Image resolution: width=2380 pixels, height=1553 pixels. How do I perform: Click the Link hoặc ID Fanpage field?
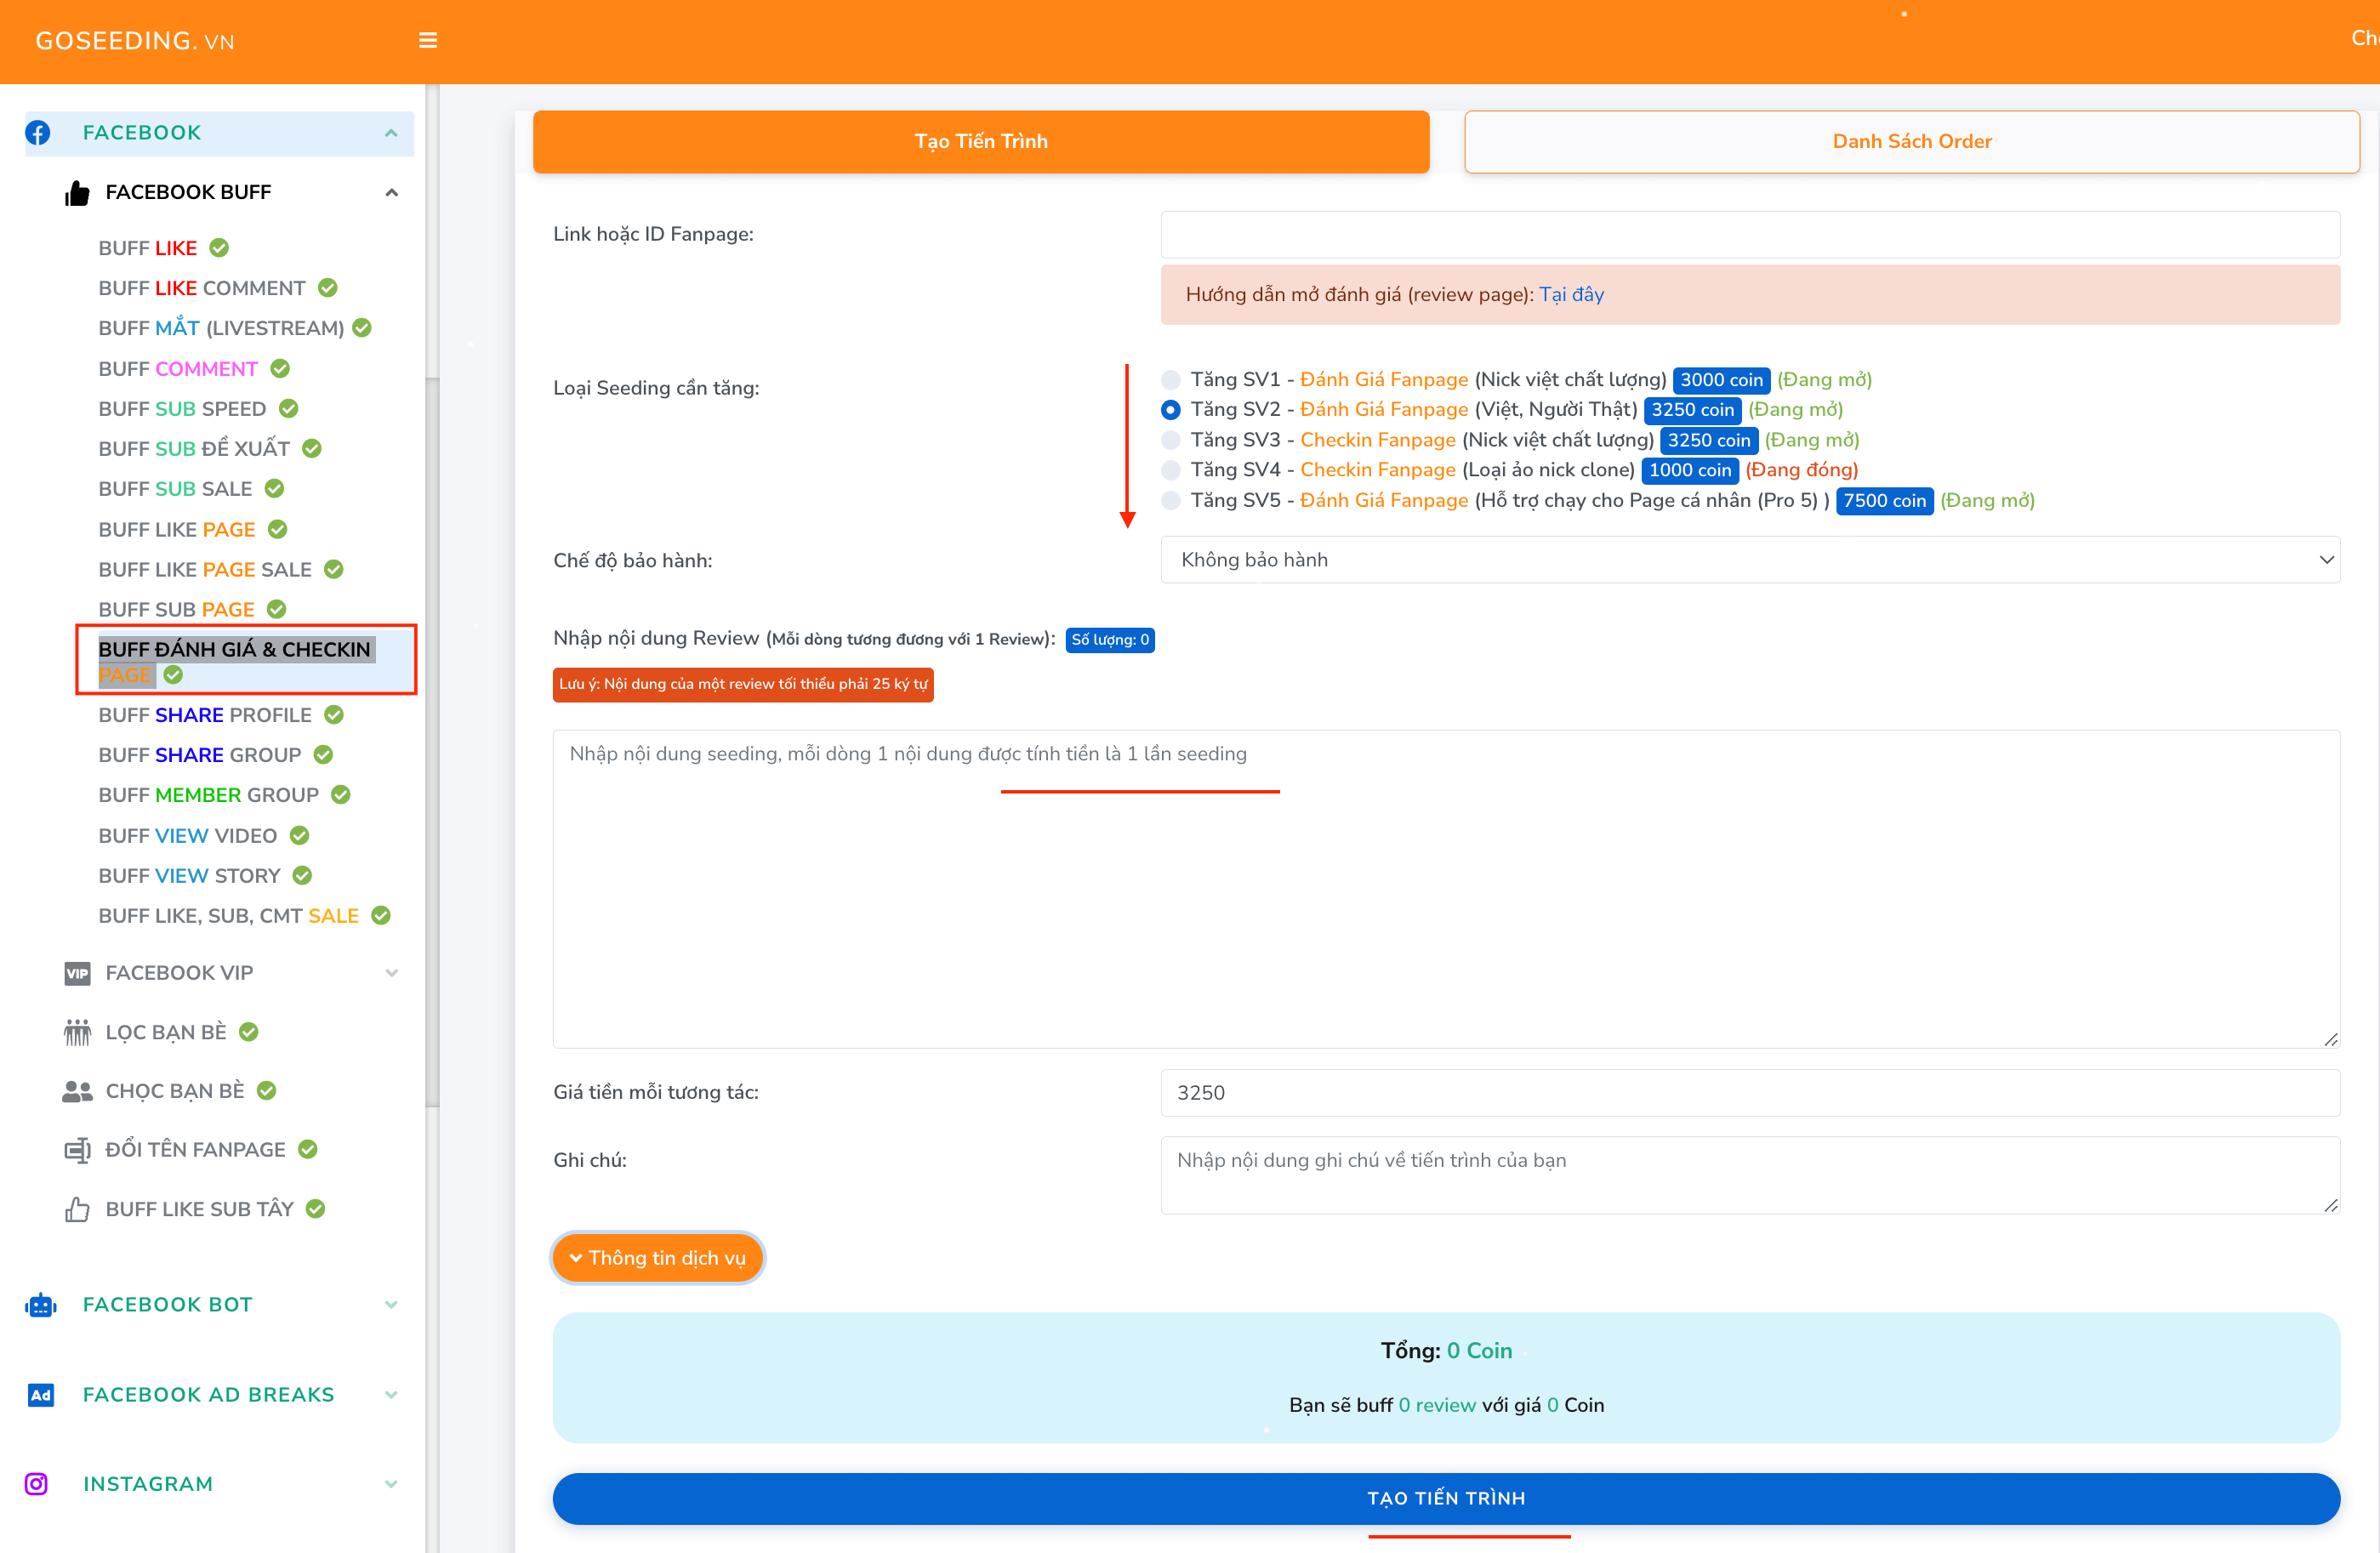tap(1750, 234)
